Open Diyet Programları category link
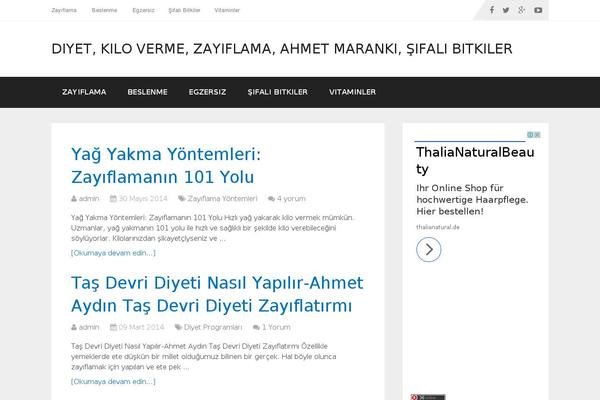600x400 pixels. point(213,327)
